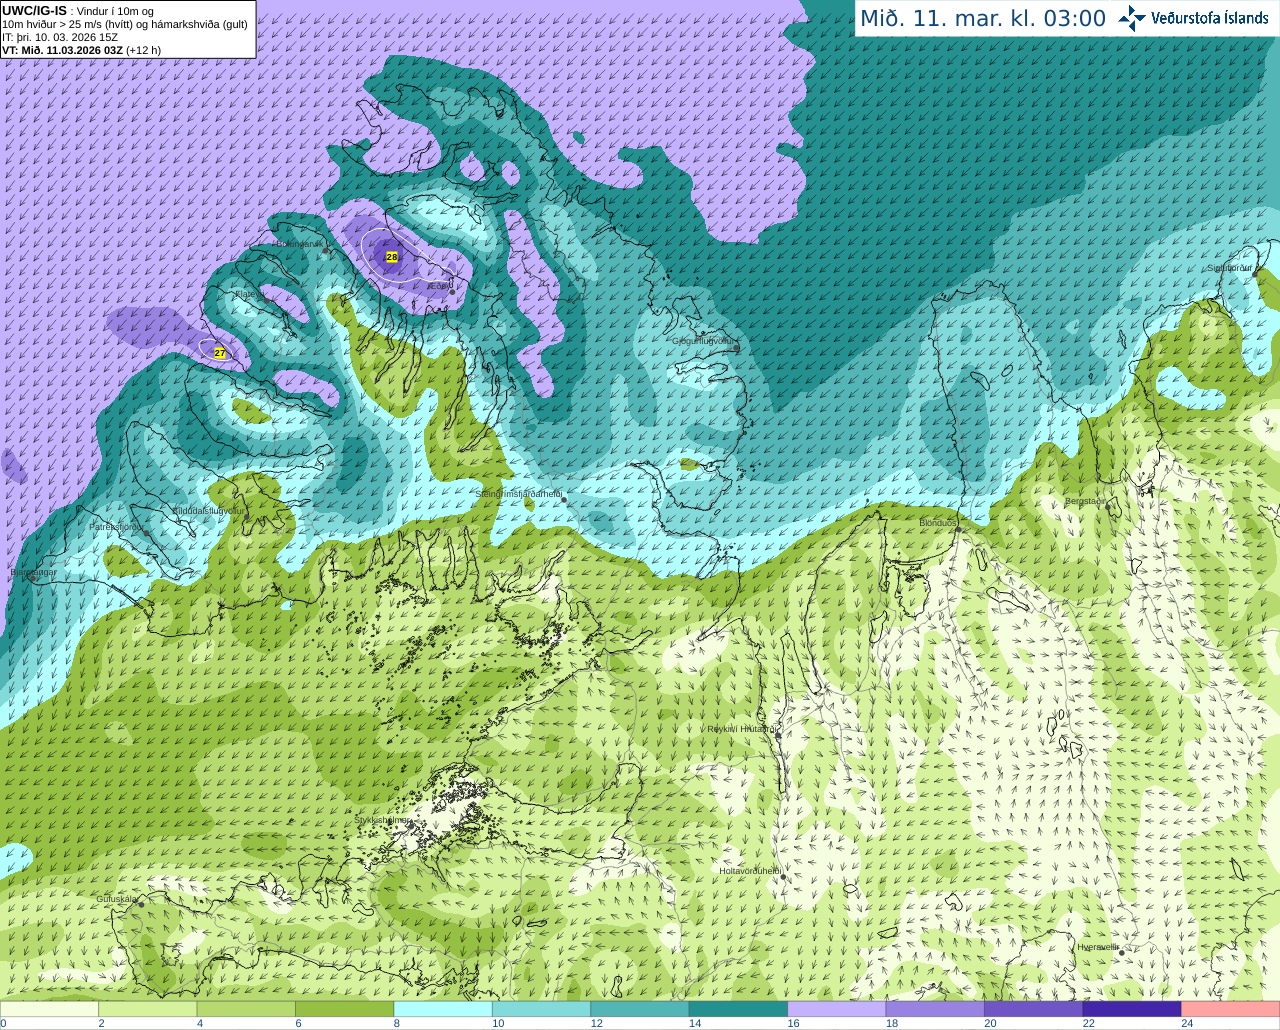Pick the 0–2 m/s pale legend swatch
The image size is (1280, 1030).
(x=49, y=1009)
